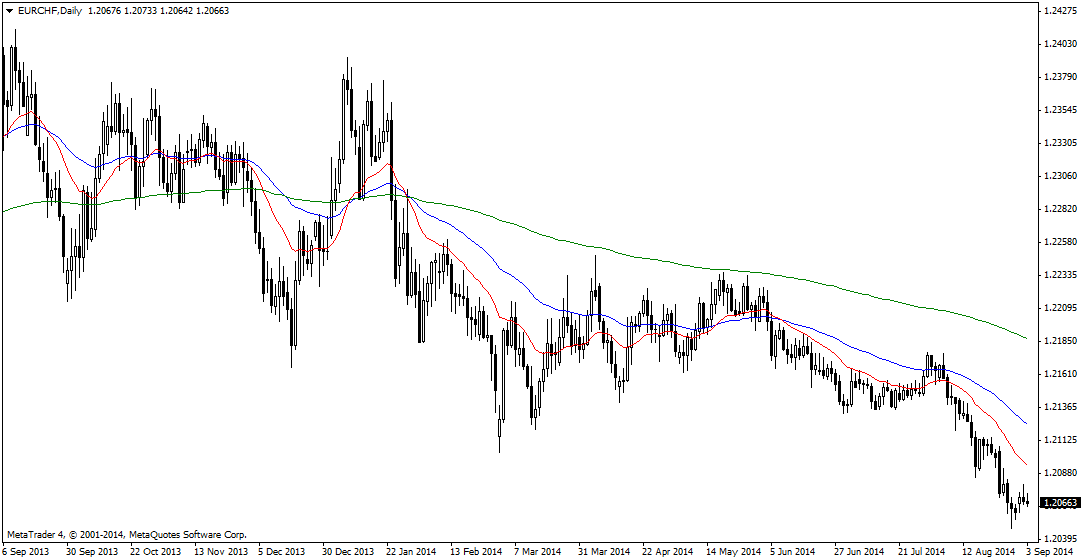
Task: Click the one-click trading arrow beside EURCHF
Action: click(9, 10)
